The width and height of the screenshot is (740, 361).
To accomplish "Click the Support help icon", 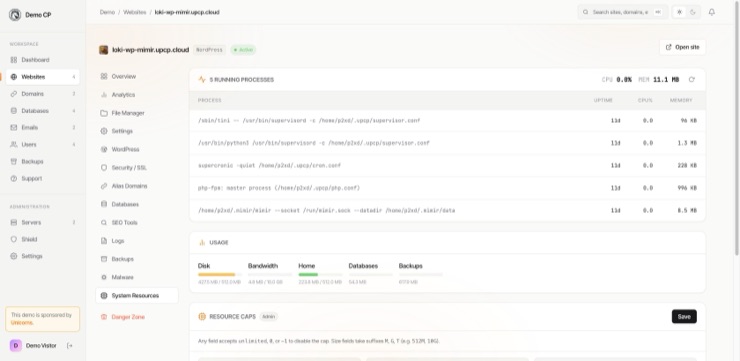I will (14, 178).
